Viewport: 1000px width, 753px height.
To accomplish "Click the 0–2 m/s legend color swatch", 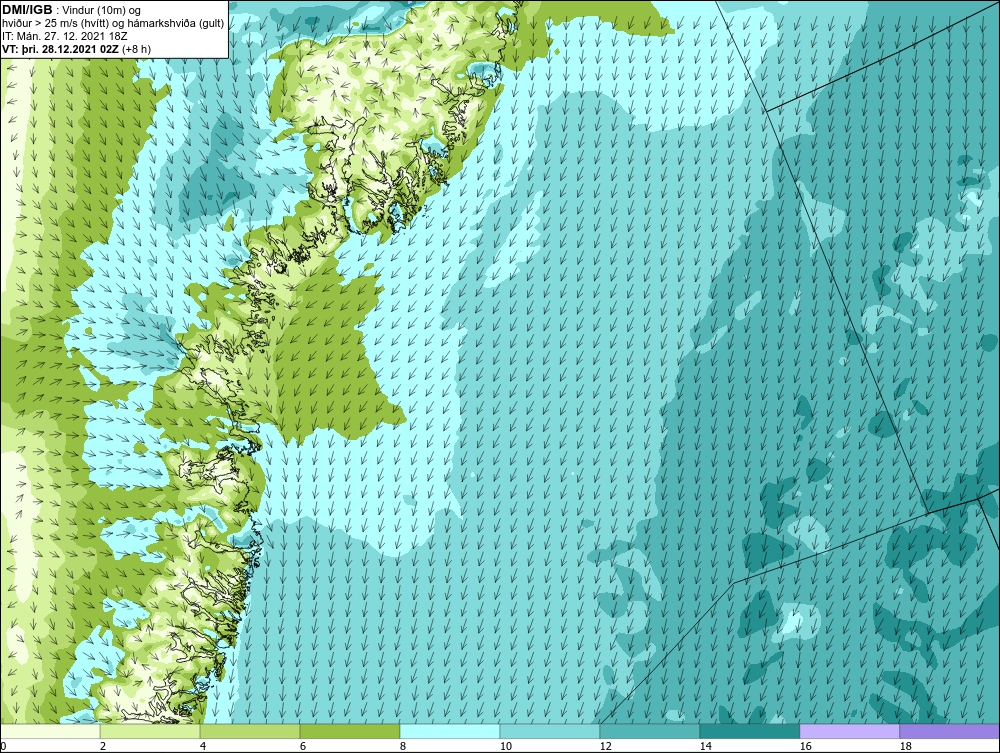I will (x=50, y=731).
